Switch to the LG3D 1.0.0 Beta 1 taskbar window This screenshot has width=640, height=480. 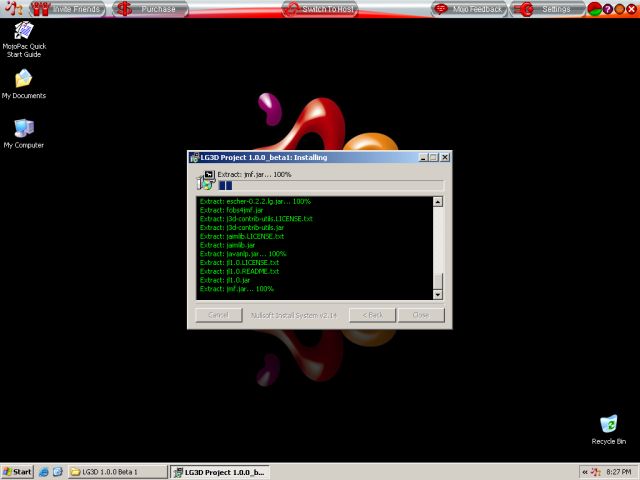[x=115, y=471]
